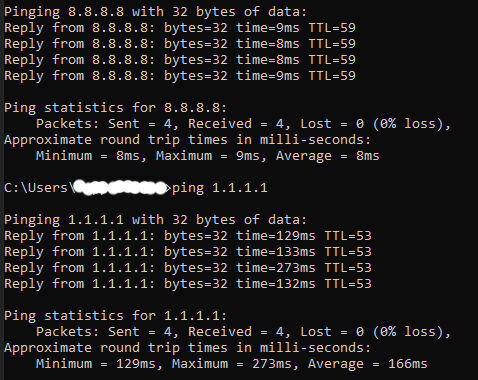Click 'Ping statistics for 8.8.8.8:' heading

[115, 108]
